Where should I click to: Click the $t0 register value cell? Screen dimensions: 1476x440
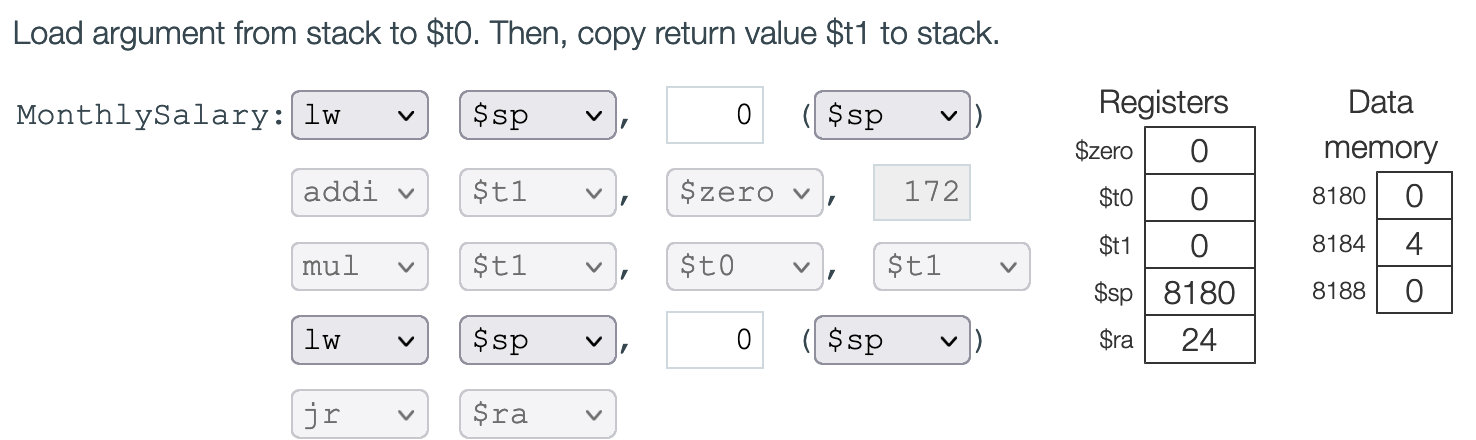coord(1199,198)
